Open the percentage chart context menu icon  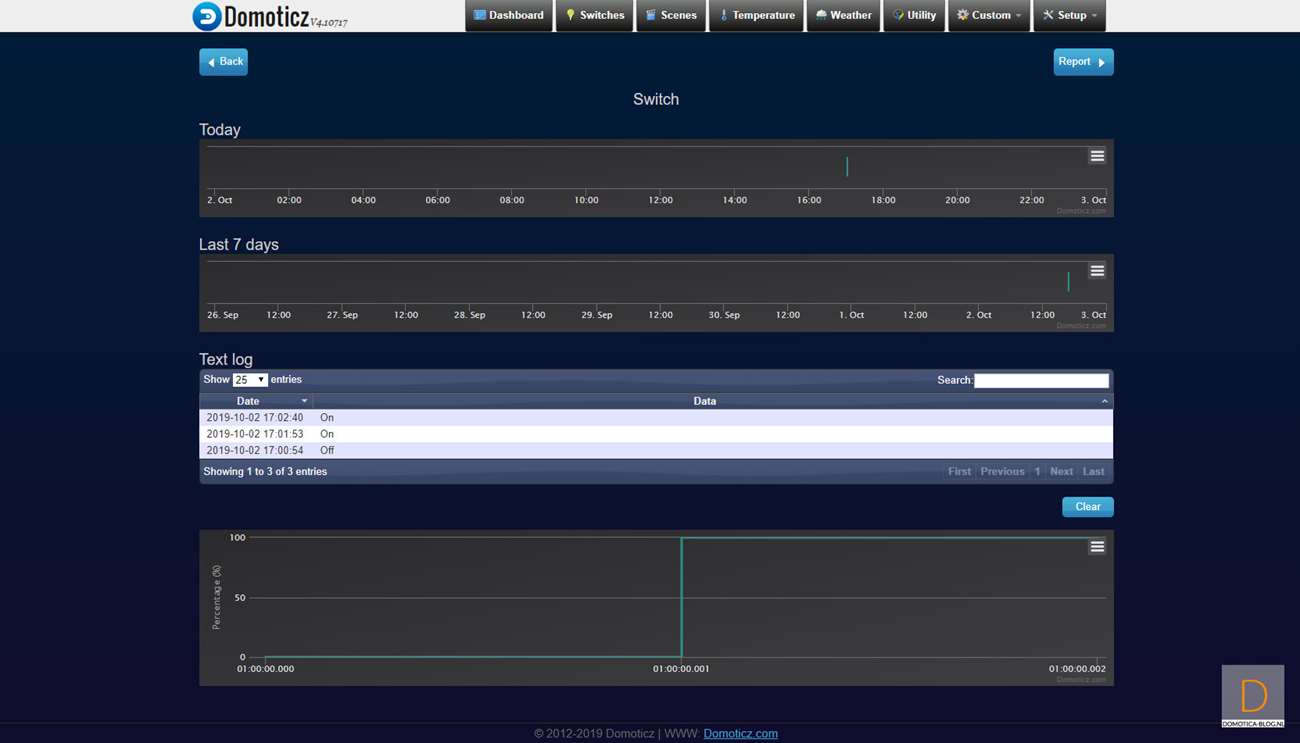click(x=1097, y=547)
